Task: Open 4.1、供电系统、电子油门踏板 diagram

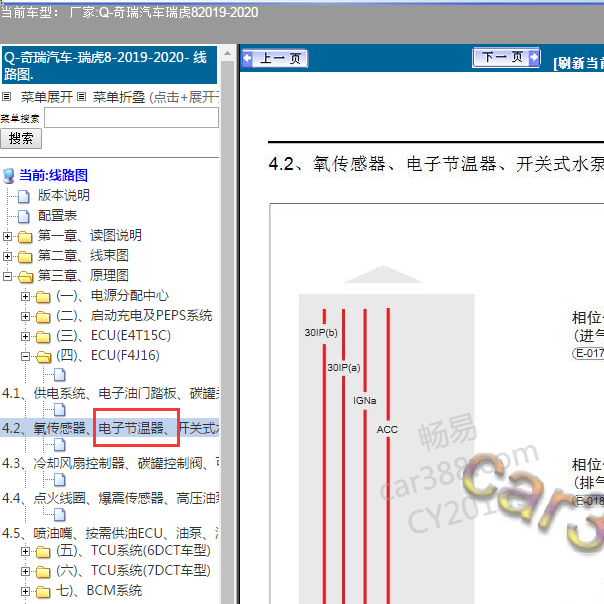Action: coord(111,393)
